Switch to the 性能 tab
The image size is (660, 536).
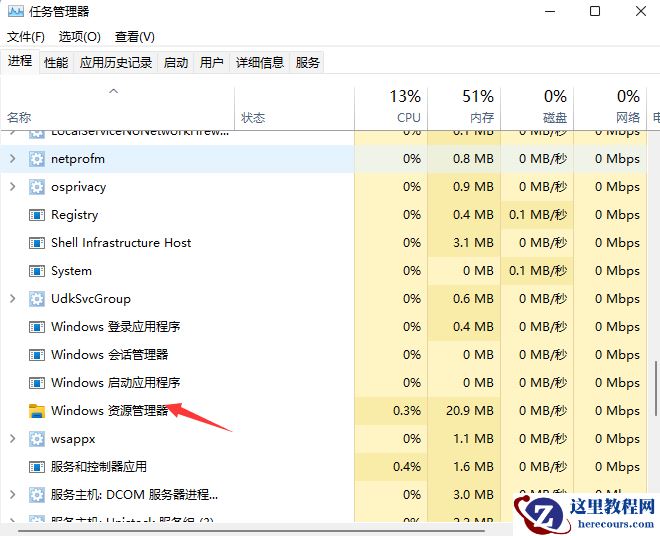[56, 63]
